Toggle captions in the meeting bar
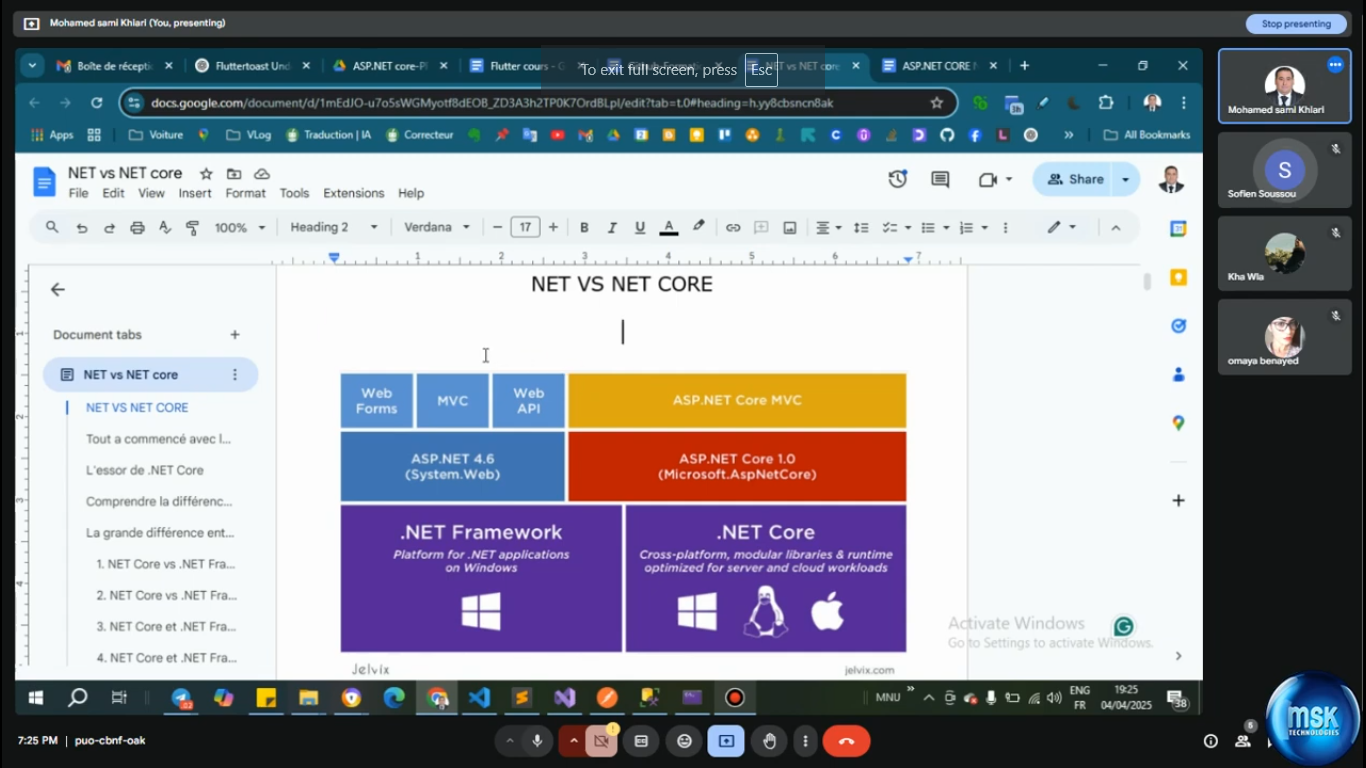The width and height of the screenshot is (1366, 768). (641, 741)
